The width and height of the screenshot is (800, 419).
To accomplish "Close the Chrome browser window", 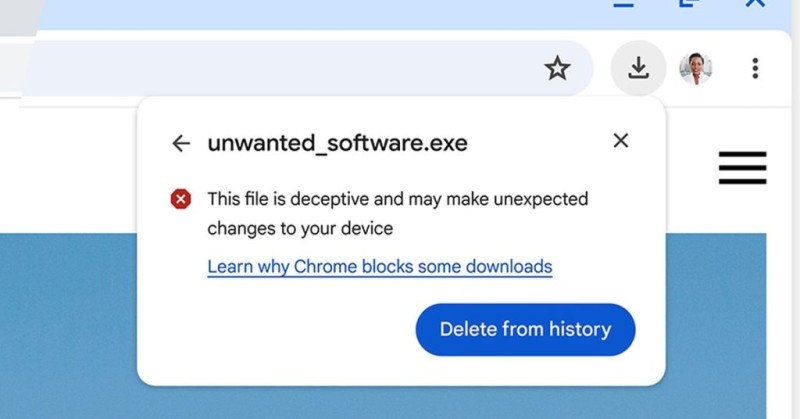I will 755,4.
